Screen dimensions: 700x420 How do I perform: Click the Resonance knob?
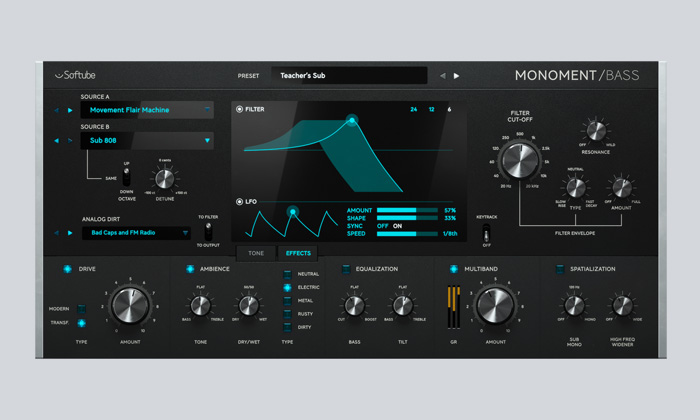(x=596, y=131)
